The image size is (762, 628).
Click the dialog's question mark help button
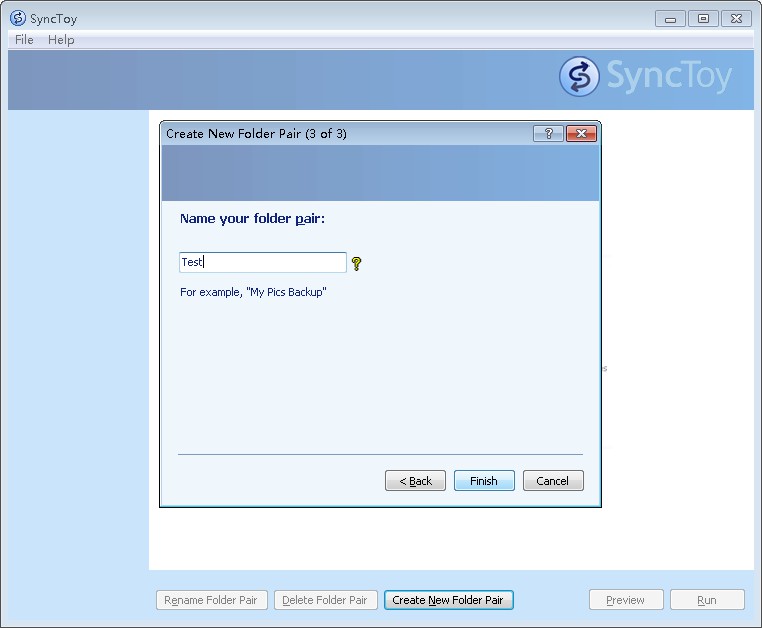coord(548,133)
